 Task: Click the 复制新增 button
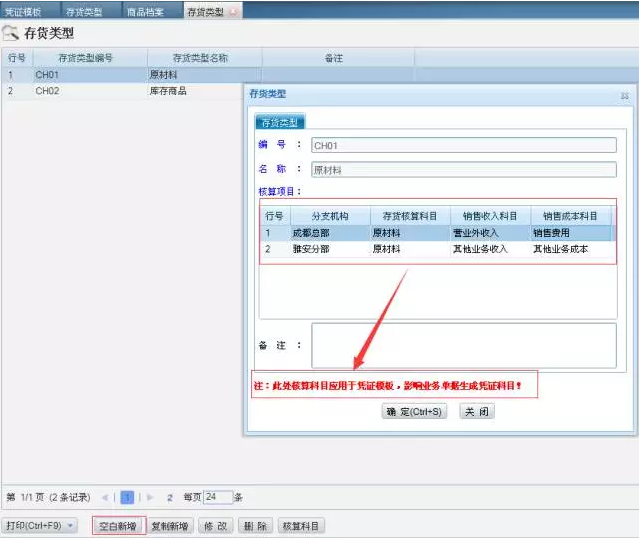(171, 525)
